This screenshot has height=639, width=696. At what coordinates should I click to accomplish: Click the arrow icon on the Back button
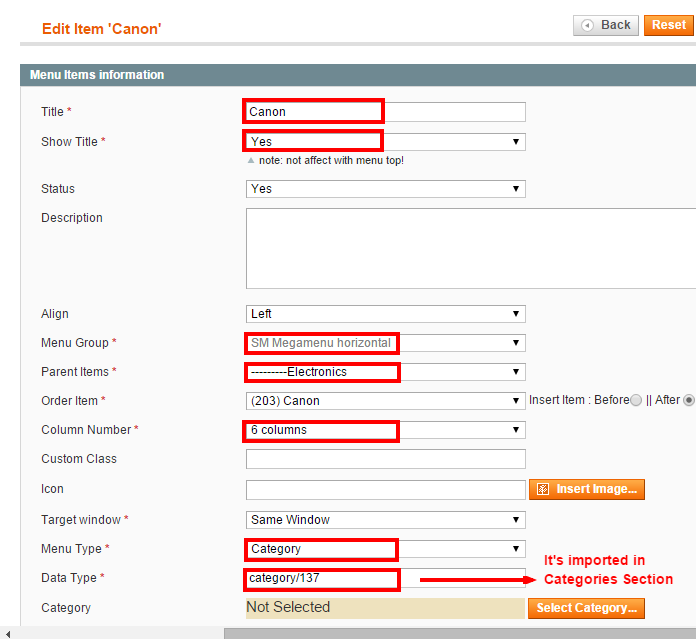587,26
